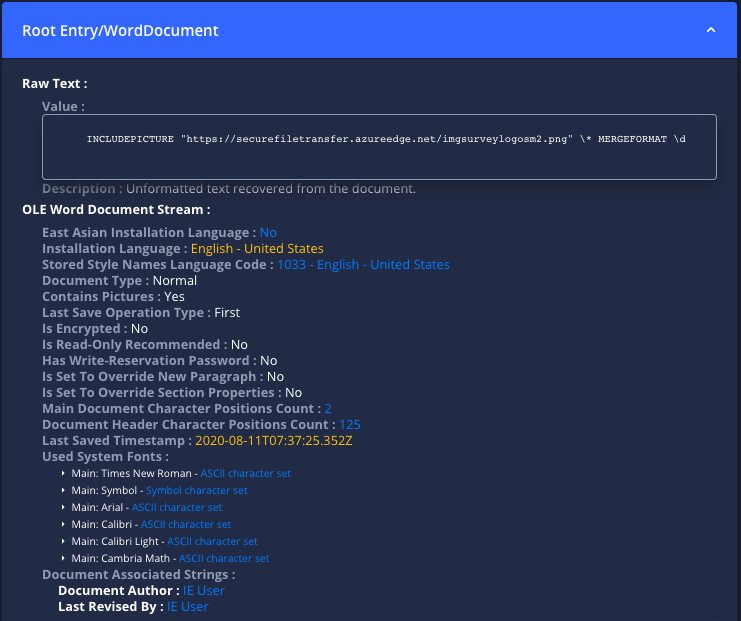Click 'English - United States' installation language value

pyautogui.click(x=257, y=249)
